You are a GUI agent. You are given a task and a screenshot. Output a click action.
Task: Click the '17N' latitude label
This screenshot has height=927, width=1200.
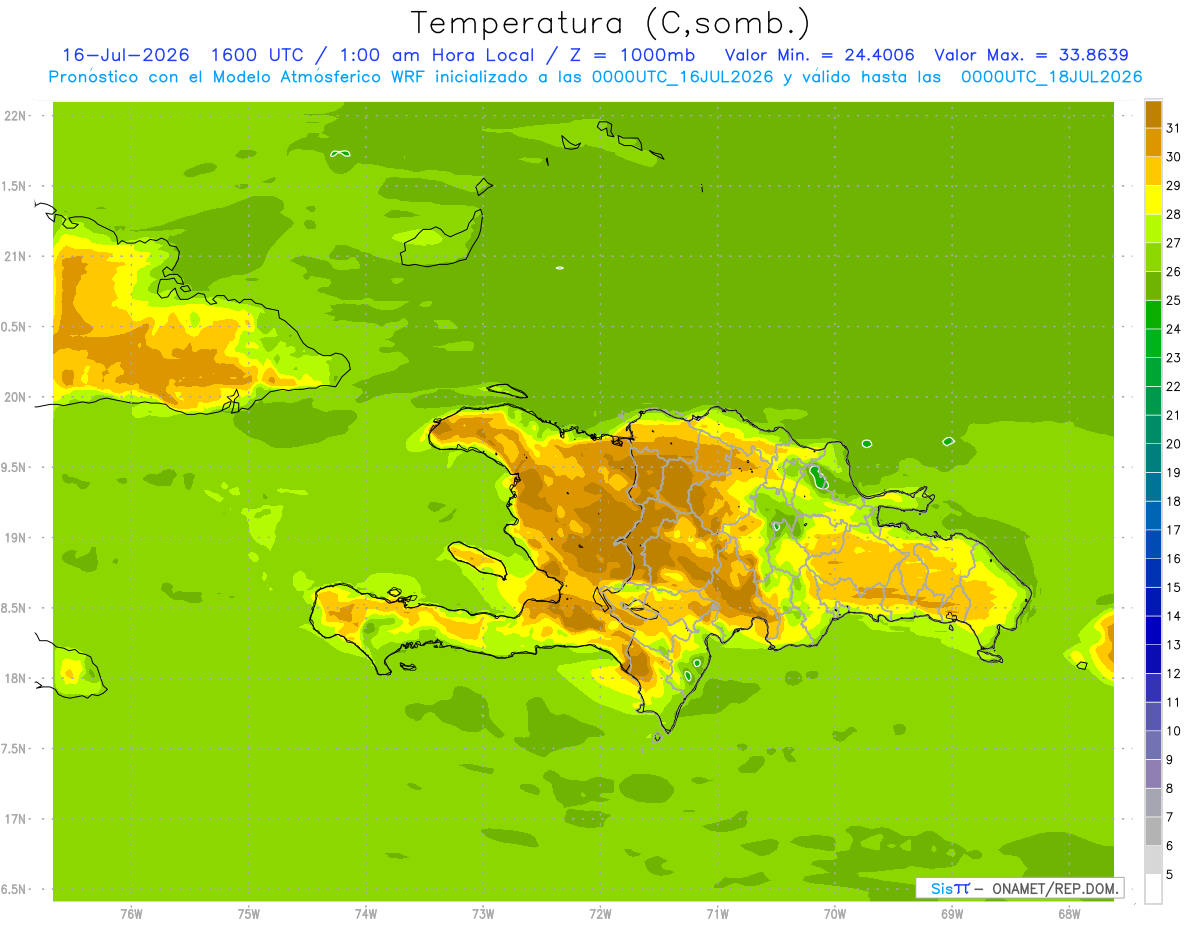point(16,819)
